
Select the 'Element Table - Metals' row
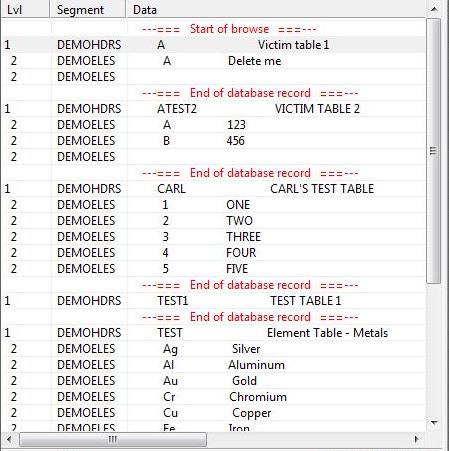point(213,333)
